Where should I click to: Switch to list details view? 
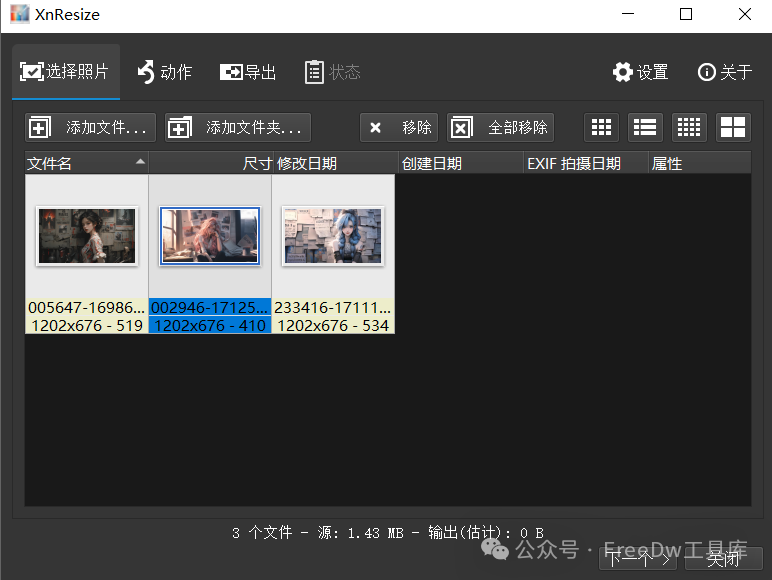coord(645,128)
